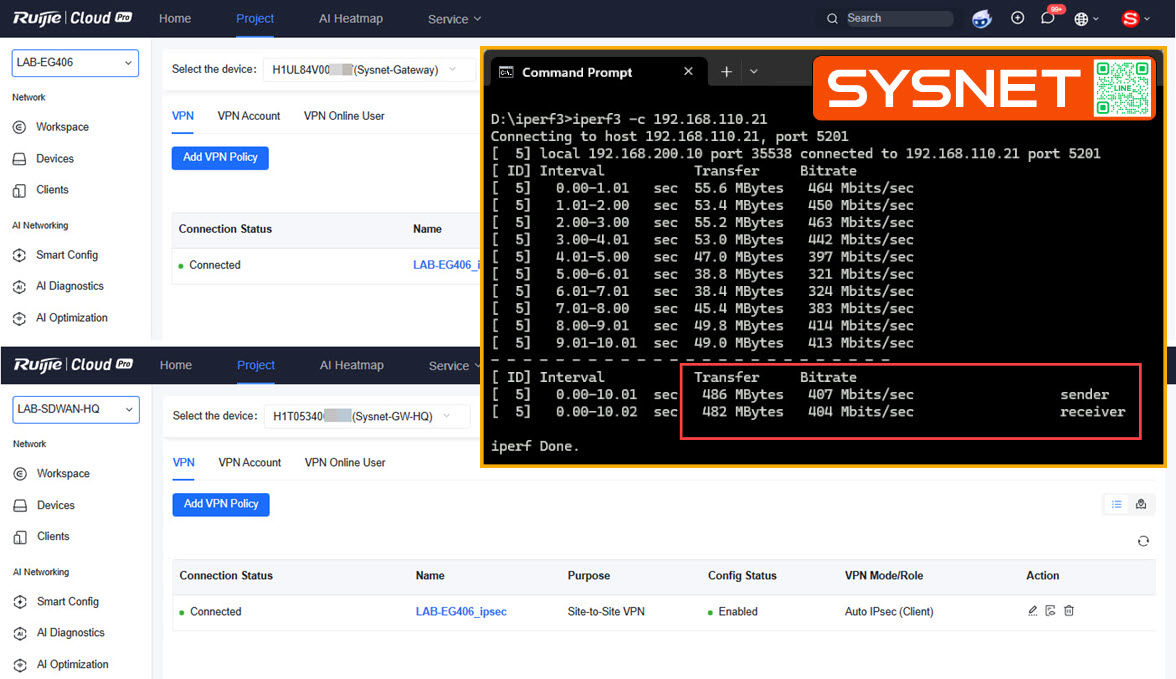Open Project tab in the top window

pos(255,18)
